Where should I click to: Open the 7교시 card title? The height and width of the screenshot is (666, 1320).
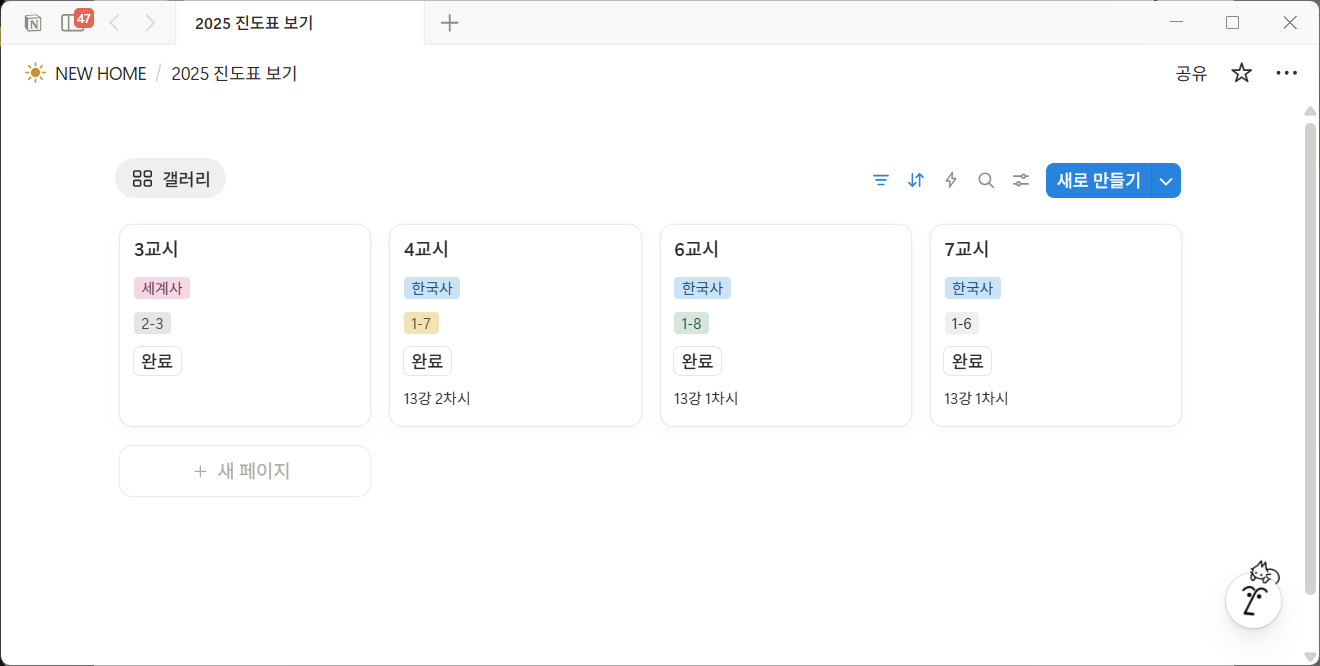tap(967, 250)
